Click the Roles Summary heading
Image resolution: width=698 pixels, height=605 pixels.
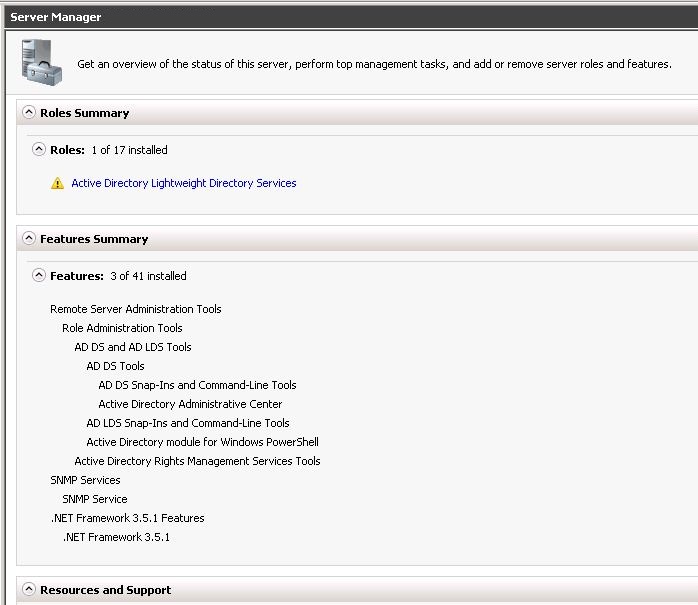pos(85,113)
